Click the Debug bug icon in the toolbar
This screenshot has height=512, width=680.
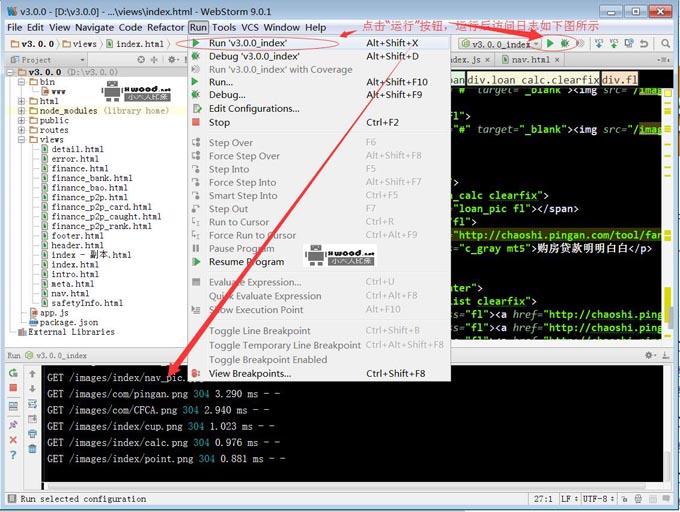pyautogui.click(x=565, y=43)
